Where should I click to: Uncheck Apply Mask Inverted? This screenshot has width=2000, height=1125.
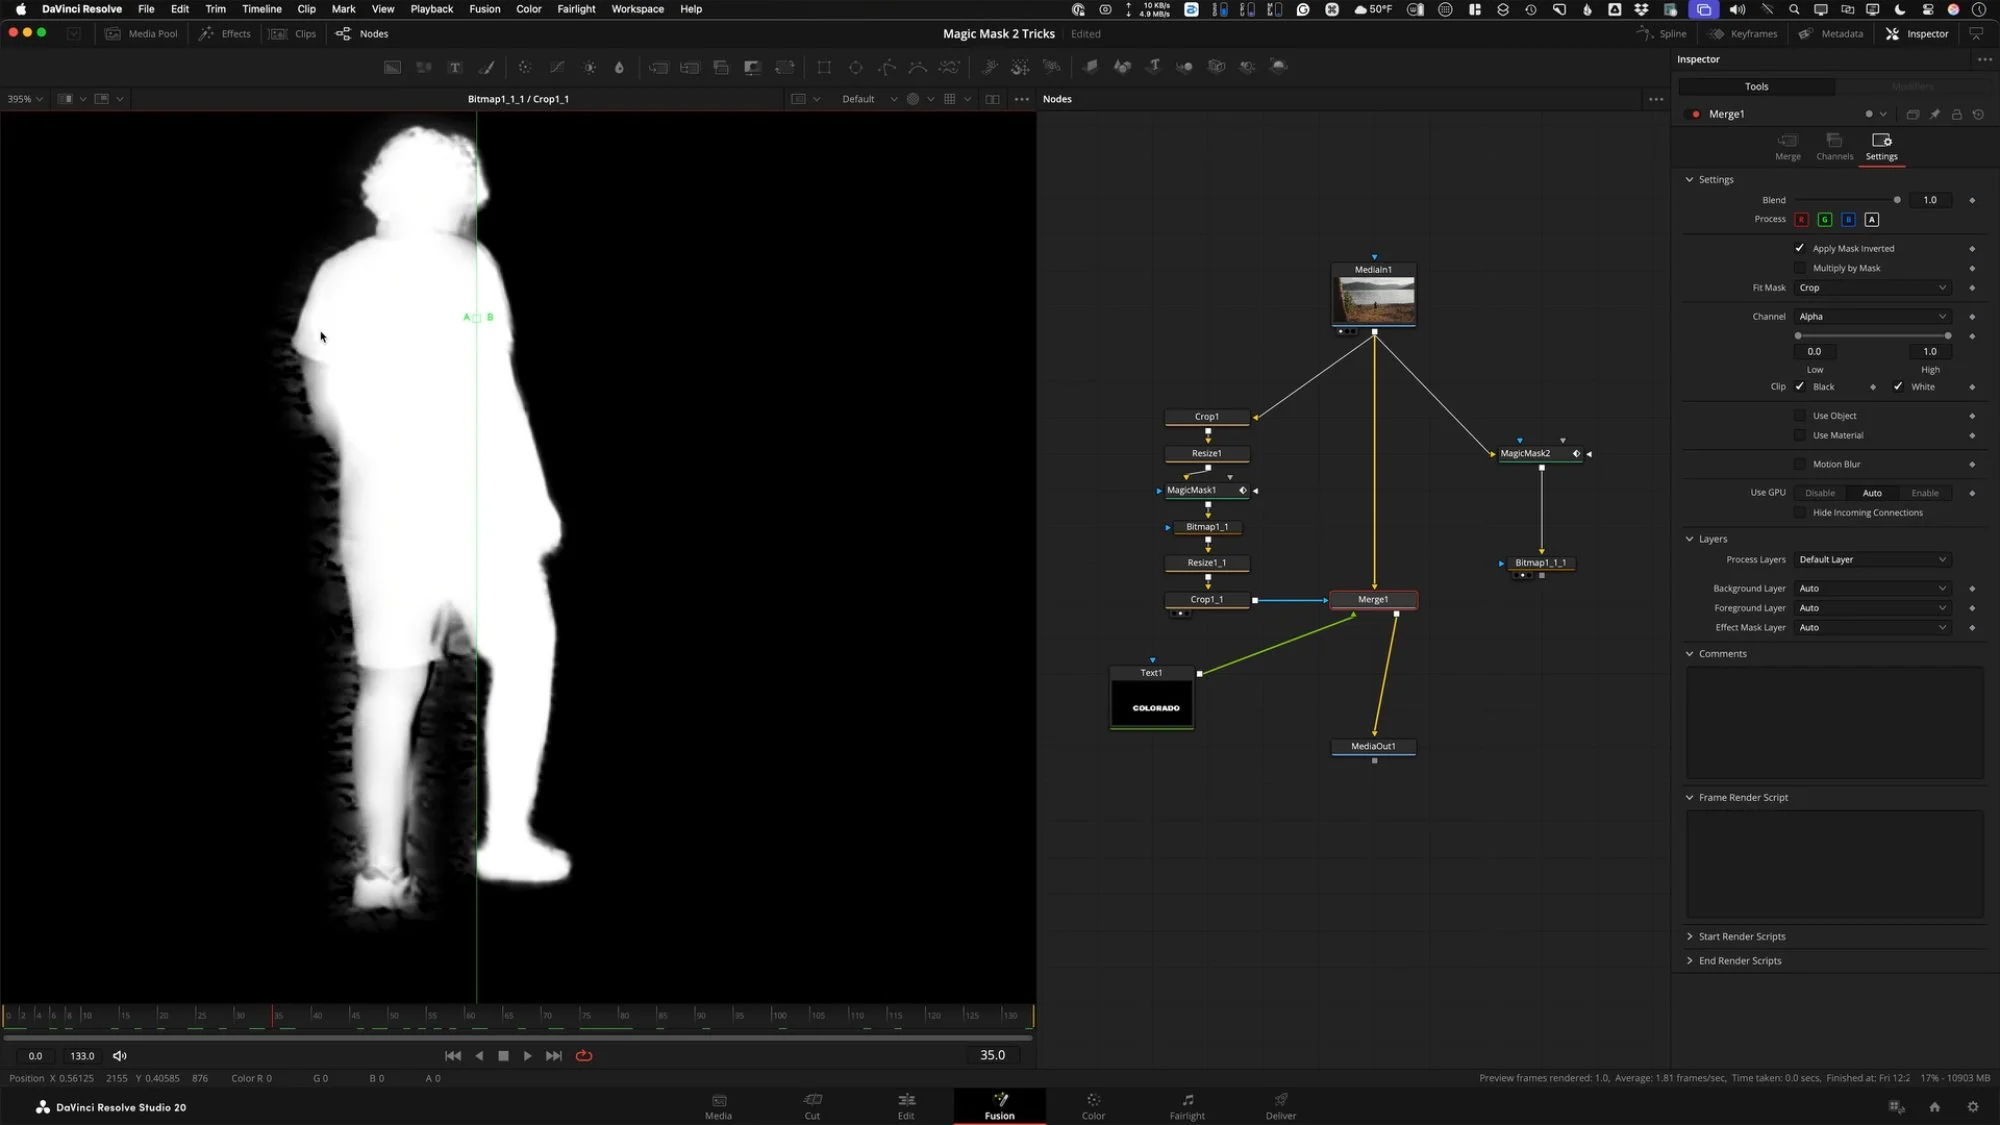click(x=1800, y=248)
